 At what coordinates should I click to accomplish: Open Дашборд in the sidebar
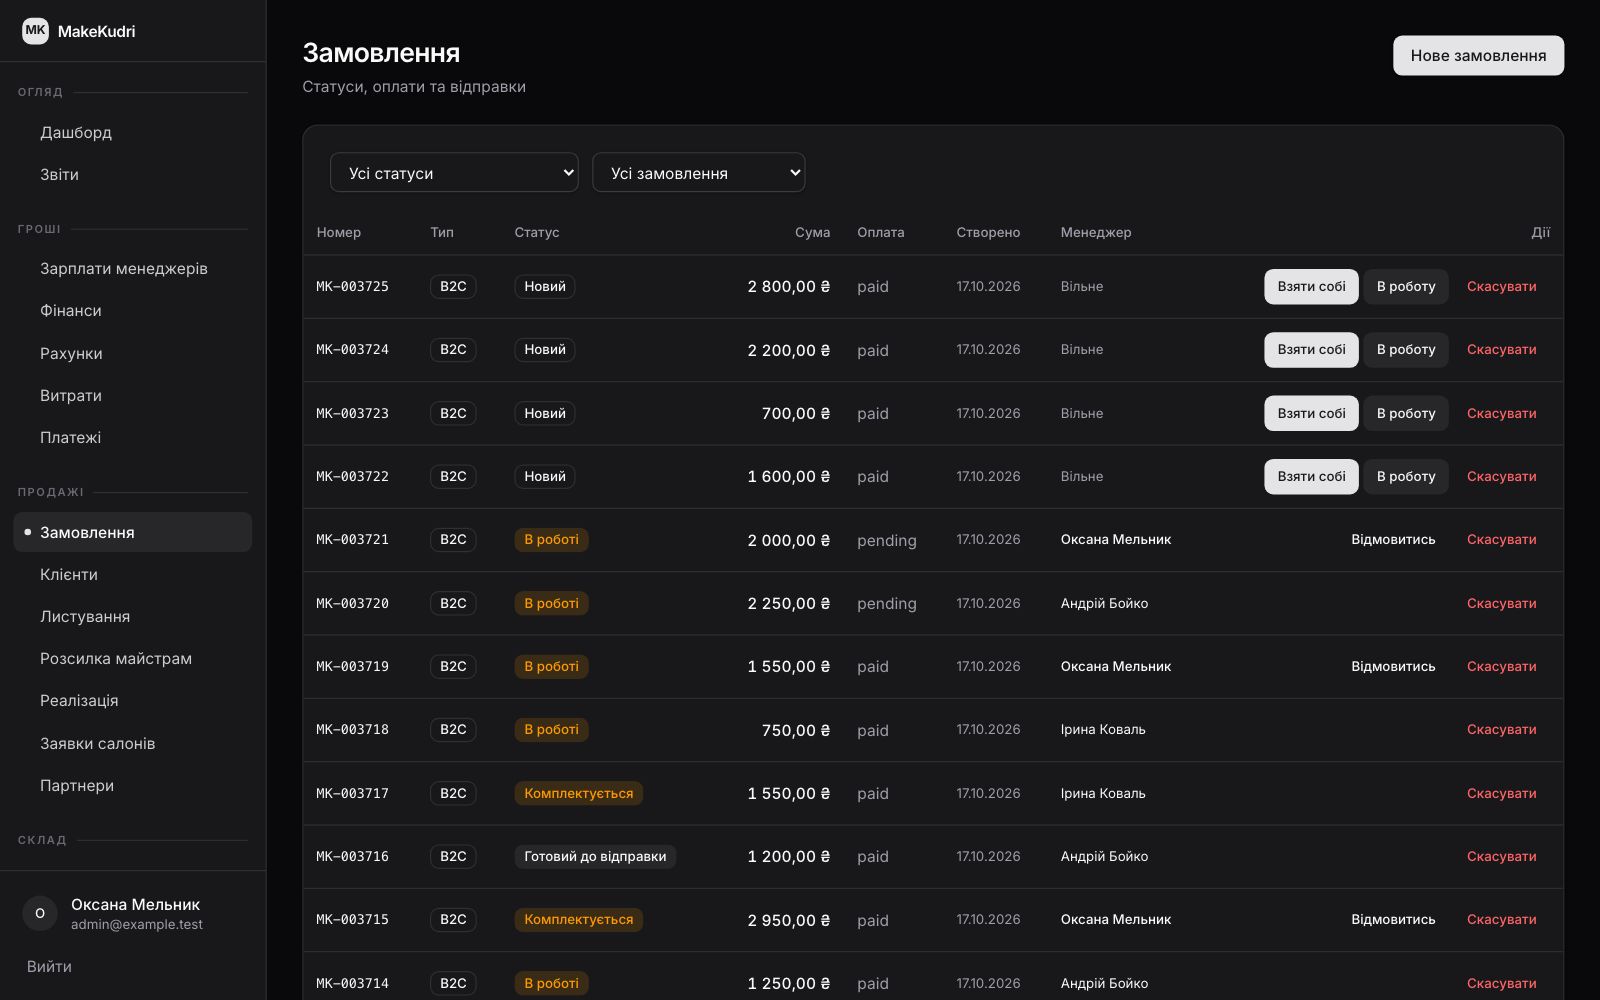coord(132,132)
